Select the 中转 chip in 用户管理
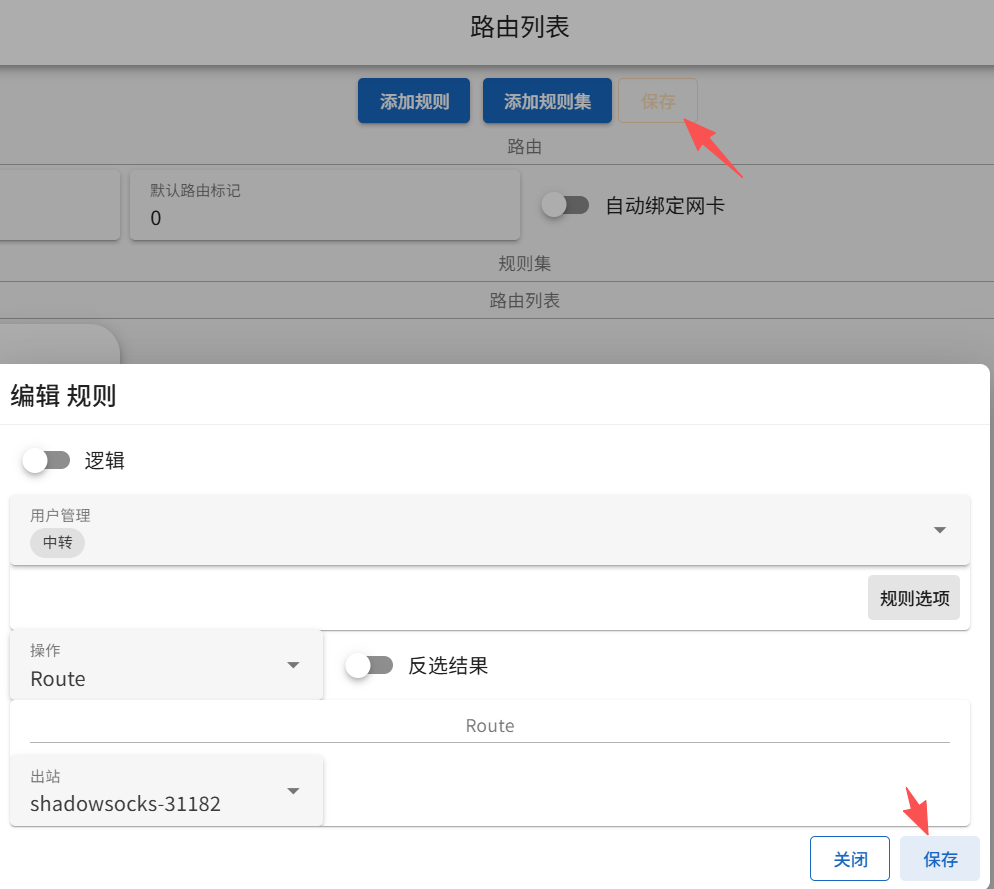Screen dimensions: 994x889 [x=57, y=543]
